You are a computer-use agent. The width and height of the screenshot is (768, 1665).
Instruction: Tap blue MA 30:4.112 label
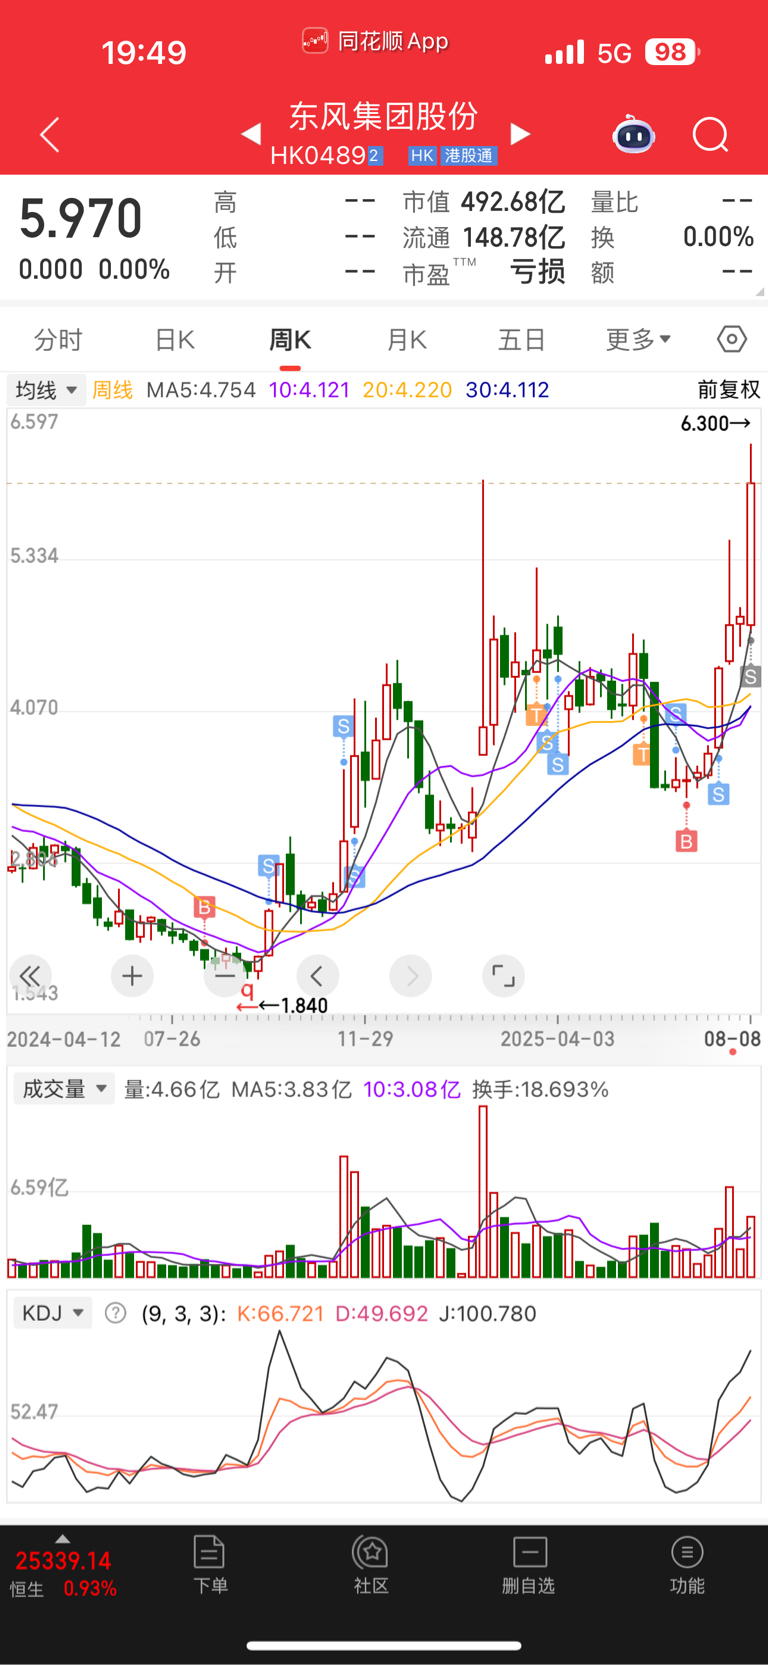point(507,390)
